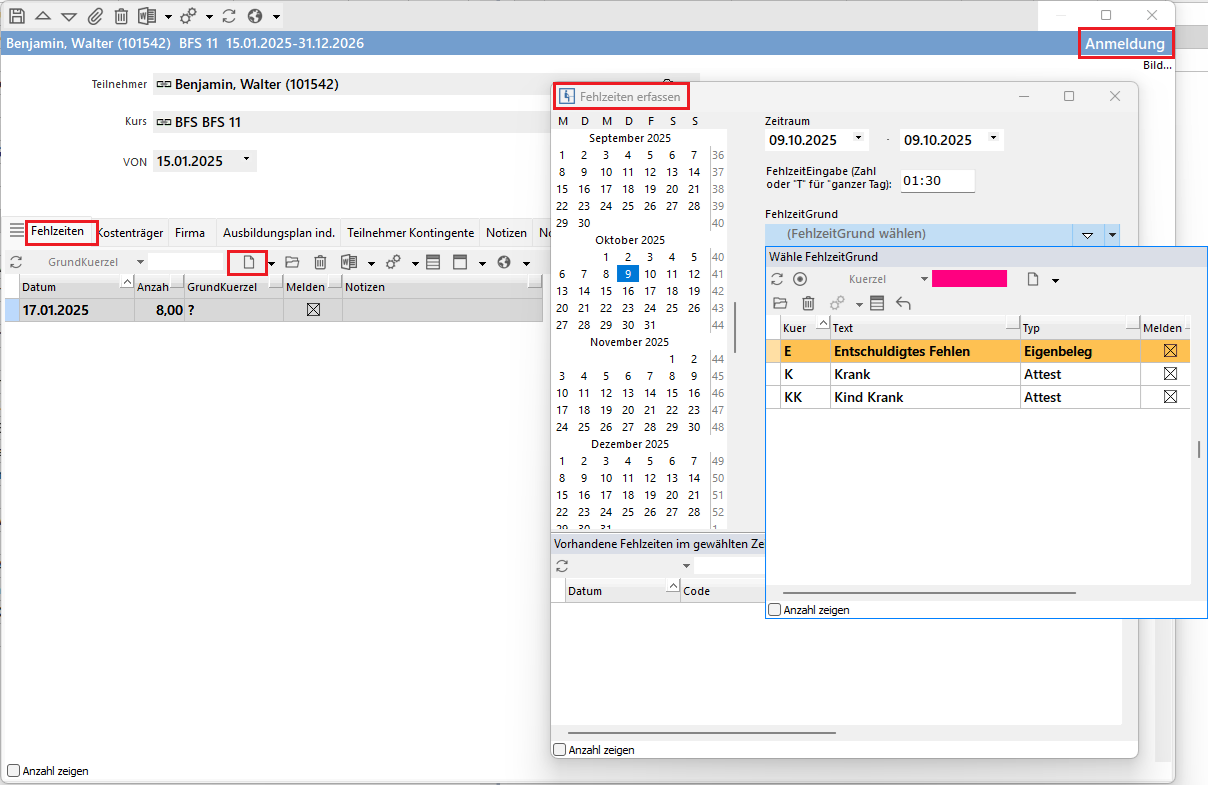This screenshot has height=785, width=1208.
Task: Create new Fehlzeiten entry with page icon
Action: (248, 262)
